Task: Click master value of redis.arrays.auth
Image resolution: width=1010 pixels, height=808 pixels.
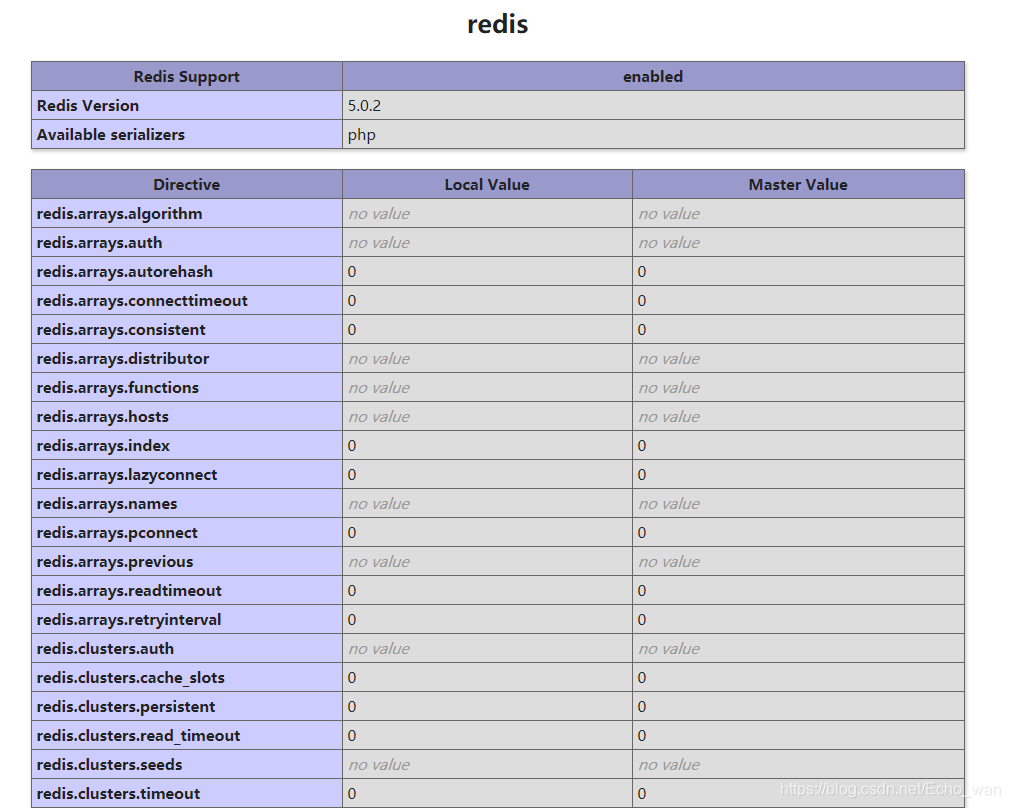Action: coord(669,243)
